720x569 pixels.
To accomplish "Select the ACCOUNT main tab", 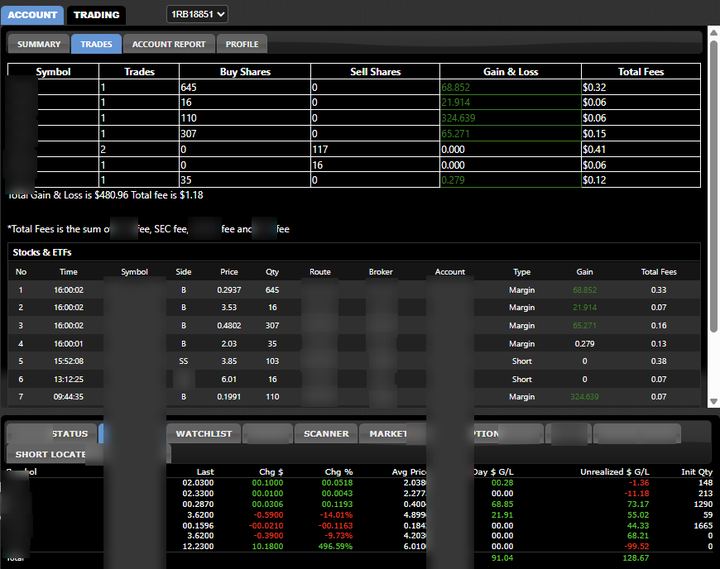I will coord(32,15).
